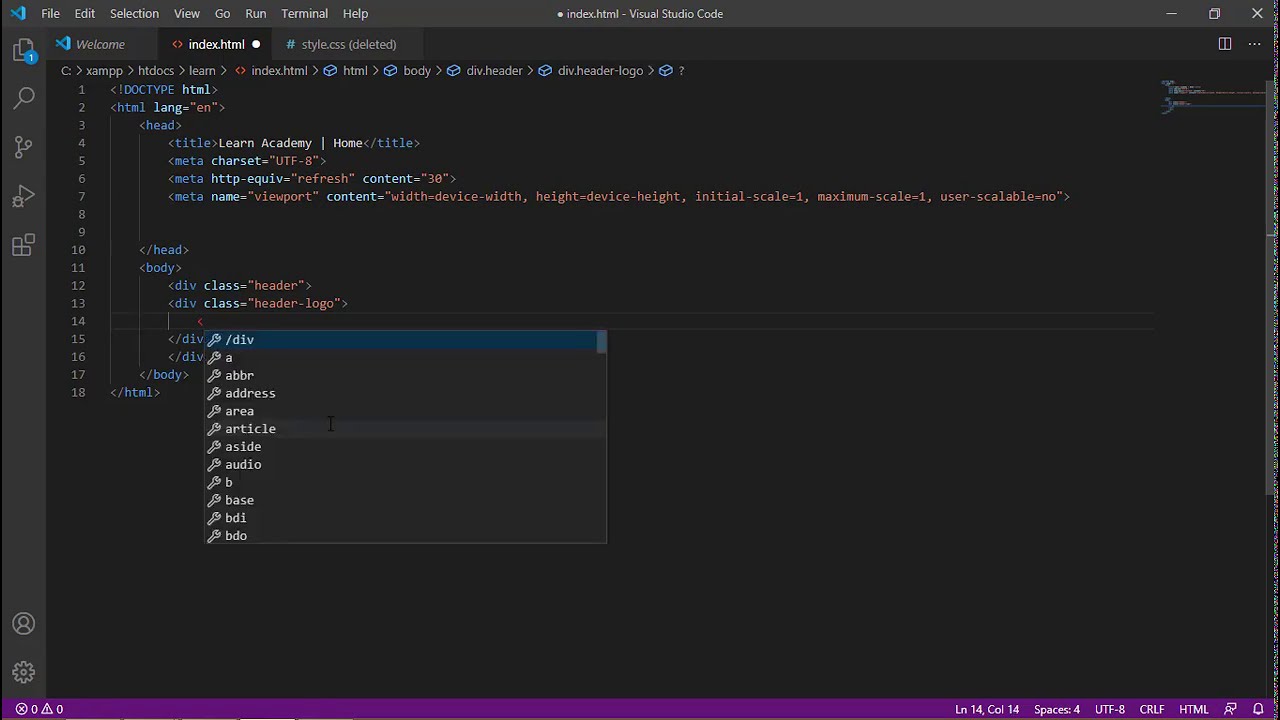Click the Split Editor icon
This screenshot has width=1280, height=720.
1224,44
